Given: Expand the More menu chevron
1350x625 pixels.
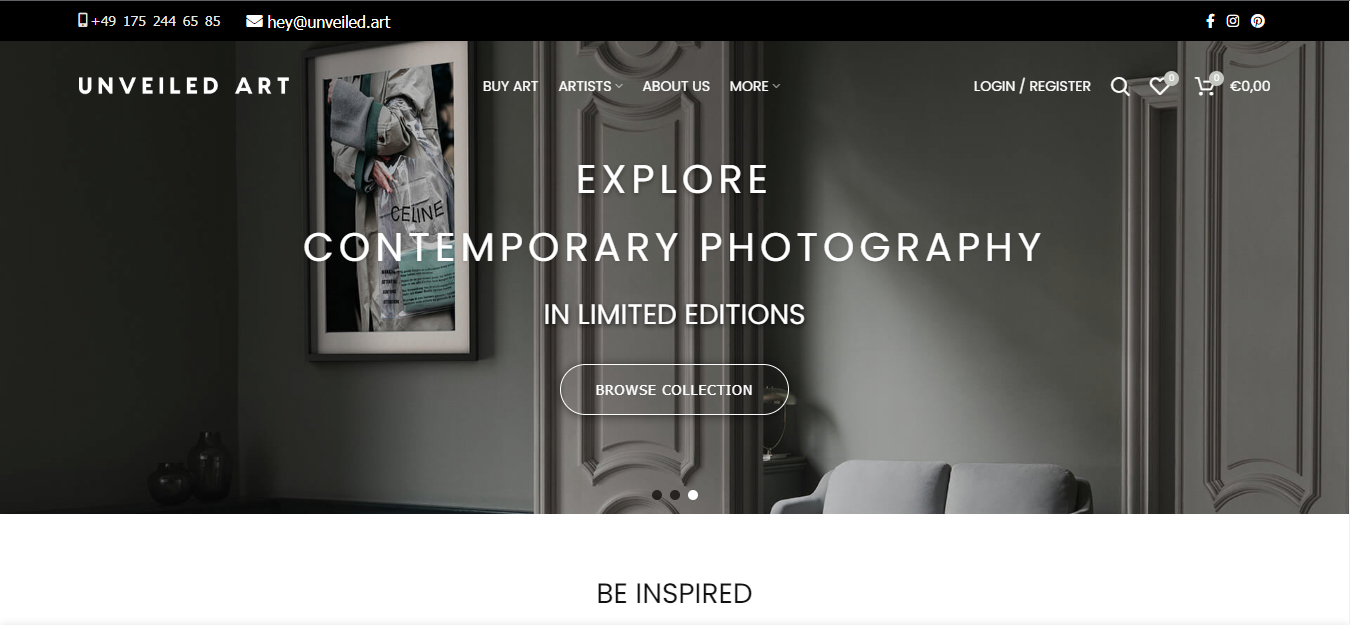Looking at the screenshot, I should (x=776, y=87).
